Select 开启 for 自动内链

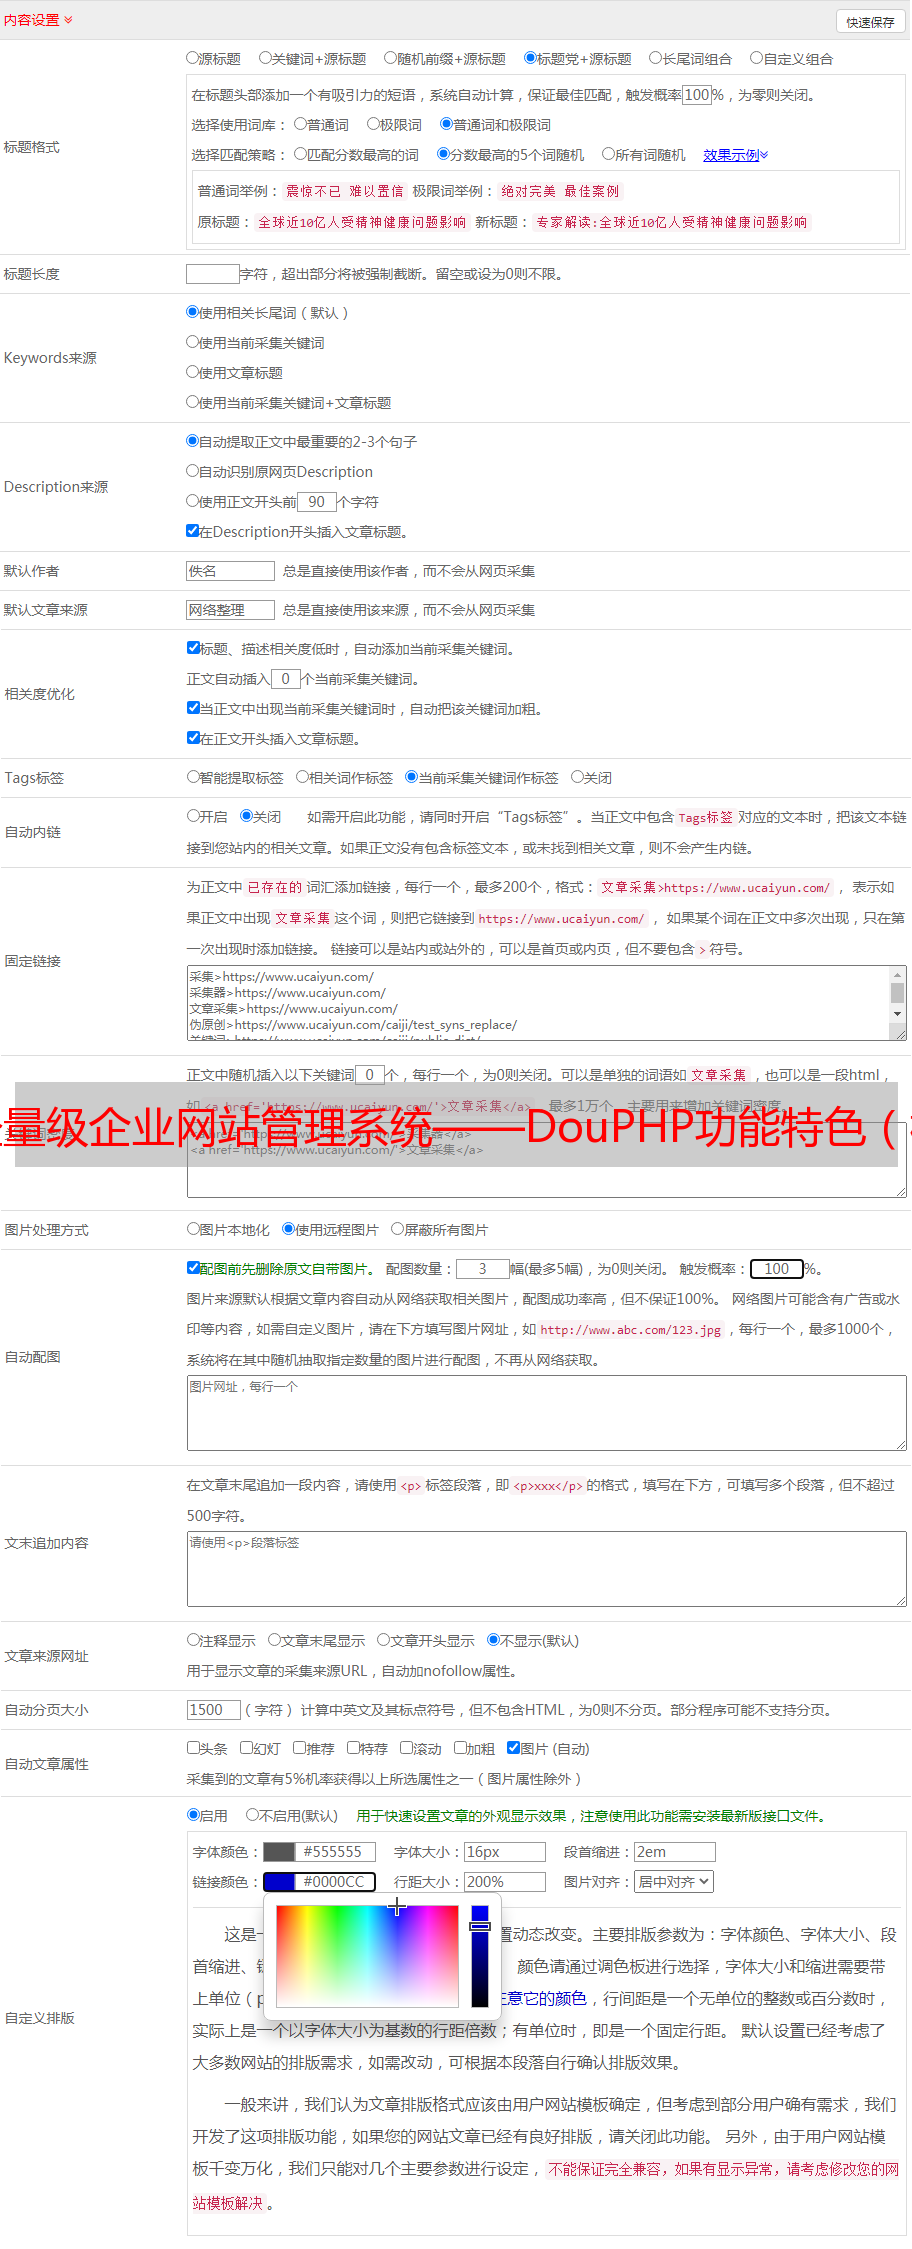(194, 816)
